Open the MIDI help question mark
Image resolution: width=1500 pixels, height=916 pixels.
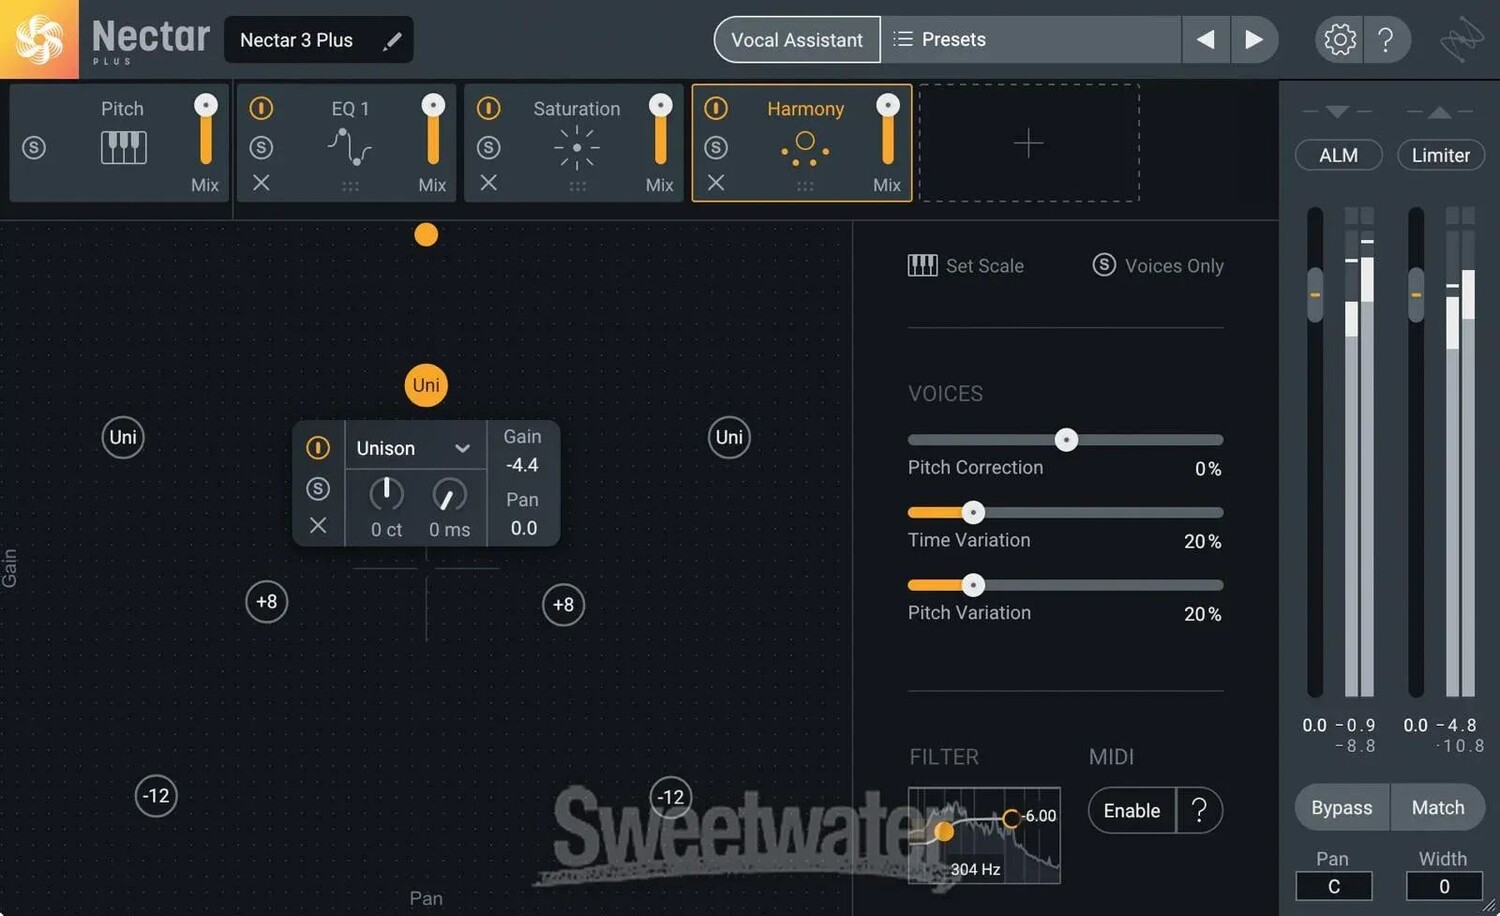(x=1199, y=810)
